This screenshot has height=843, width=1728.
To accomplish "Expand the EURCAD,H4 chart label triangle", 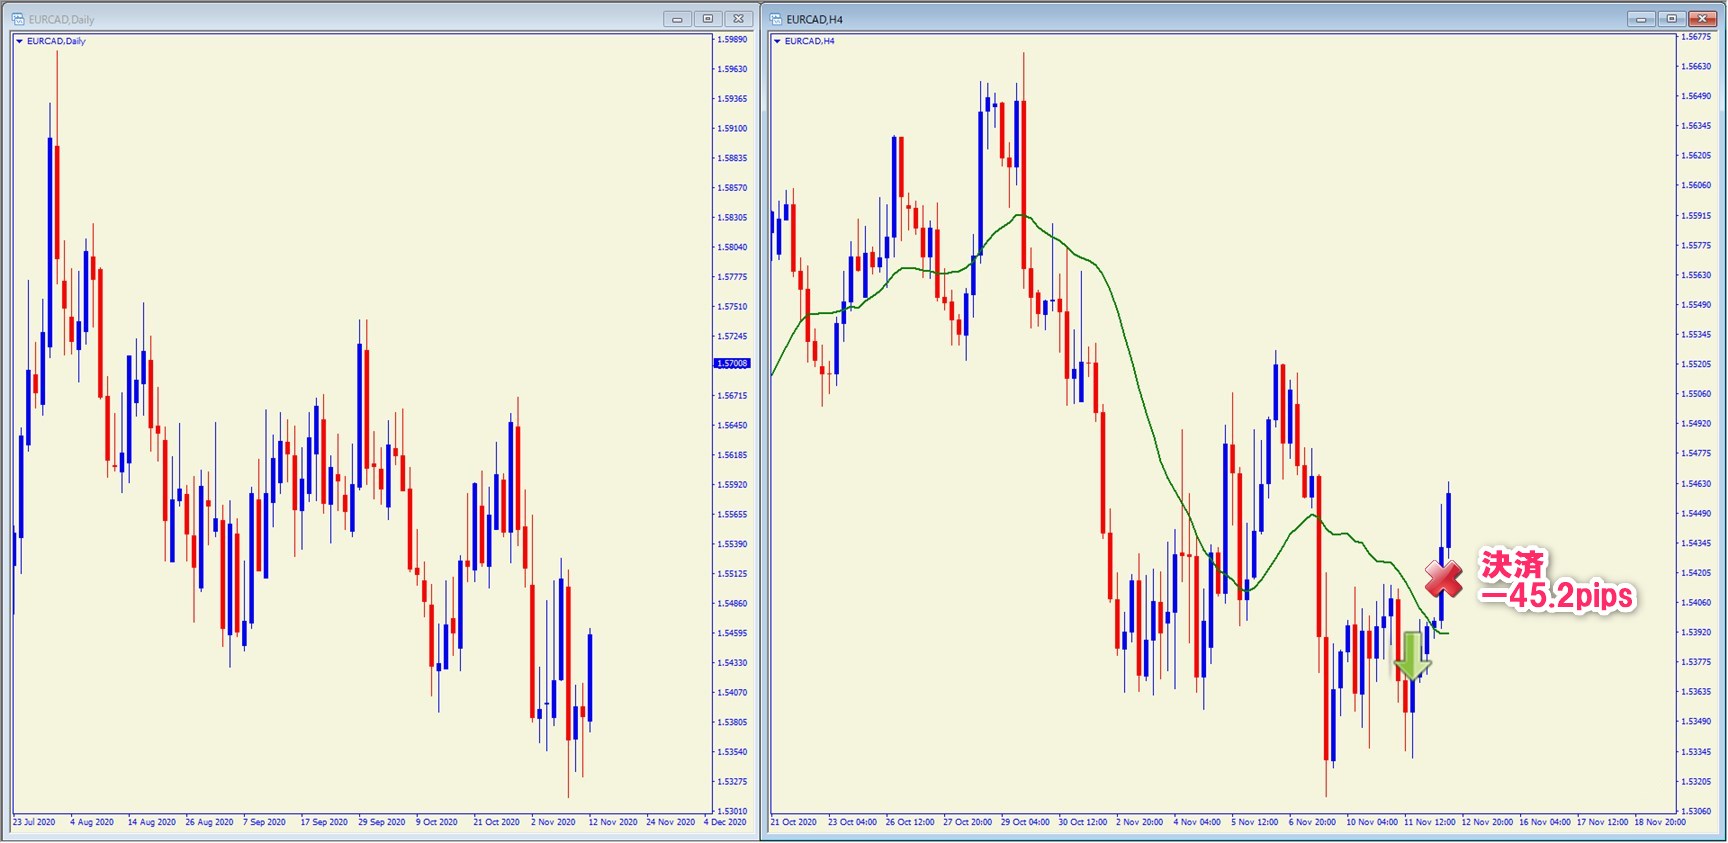I will tap(778, 41).
